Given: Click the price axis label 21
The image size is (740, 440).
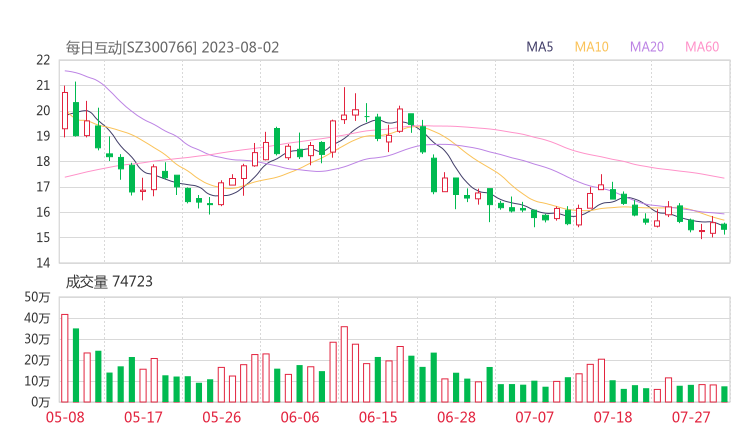Looking at the screenshot, I should coord(43,85).
